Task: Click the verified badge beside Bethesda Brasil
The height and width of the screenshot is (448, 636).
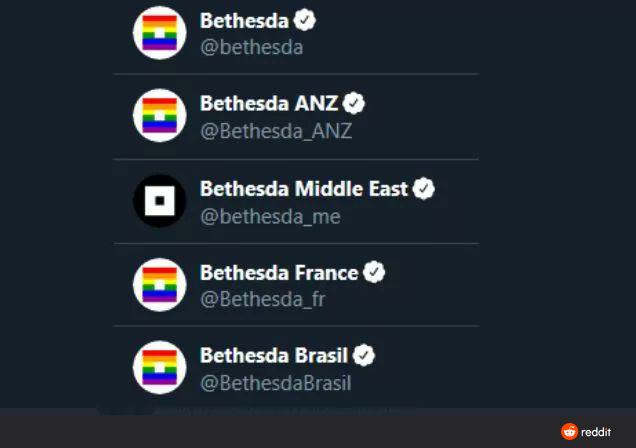Action: tap(363, 355)
